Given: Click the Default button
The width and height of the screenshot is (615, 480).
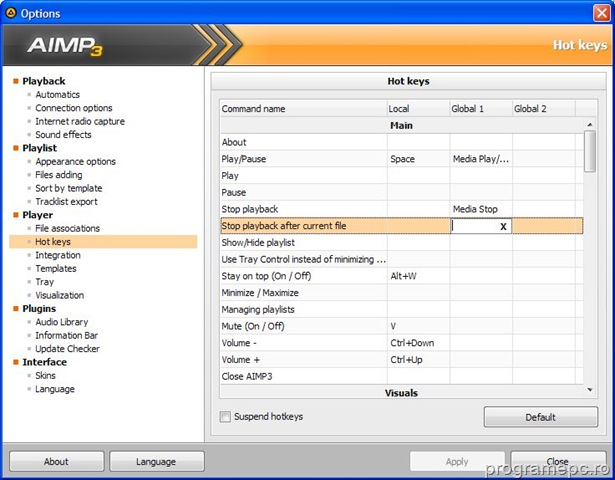Looking at the screenshot, I should pyautogui.click(x=541, y=417).
